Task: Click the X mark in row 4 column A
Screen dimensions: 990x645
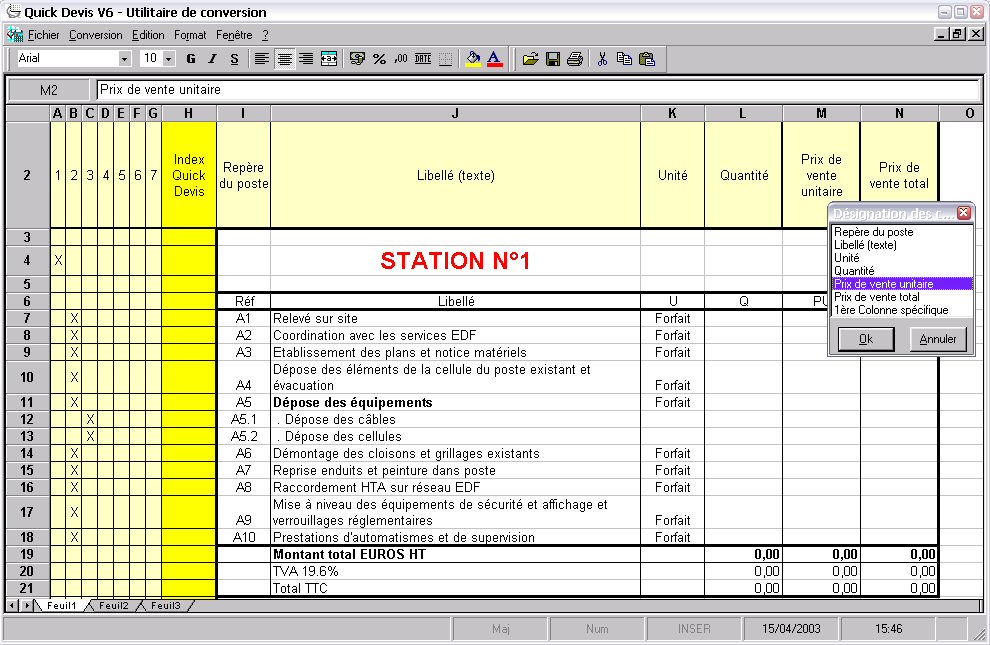Action: click(x=58, y=261)
